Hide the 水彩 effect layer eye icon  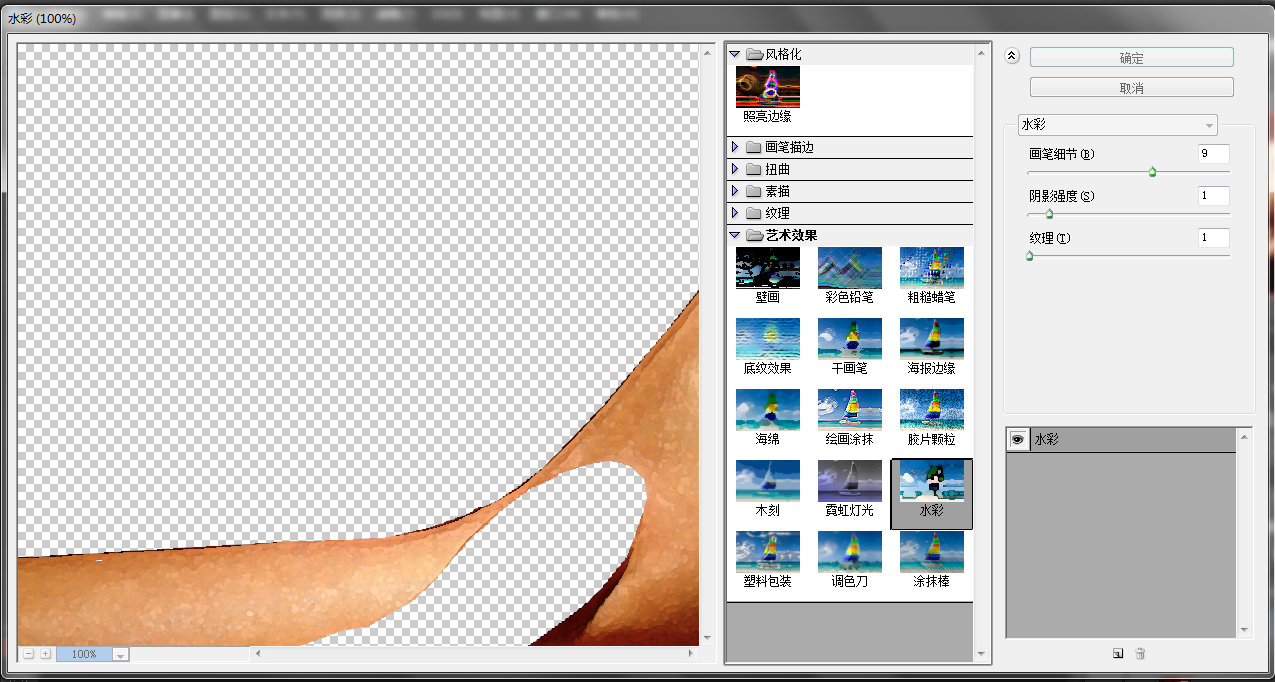[1017, 439]
